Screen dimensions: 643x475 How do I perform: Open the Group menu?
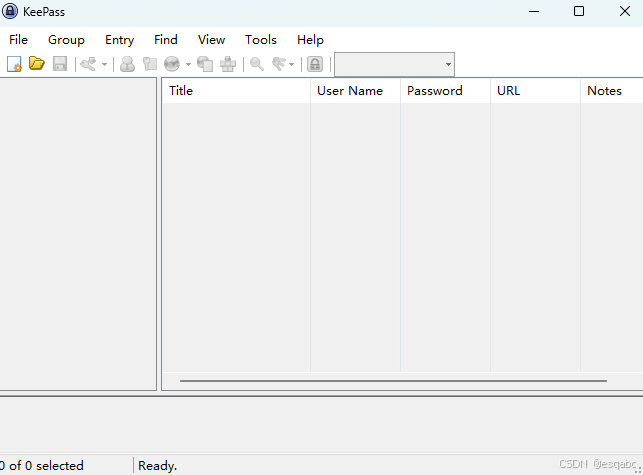(66, 40)
